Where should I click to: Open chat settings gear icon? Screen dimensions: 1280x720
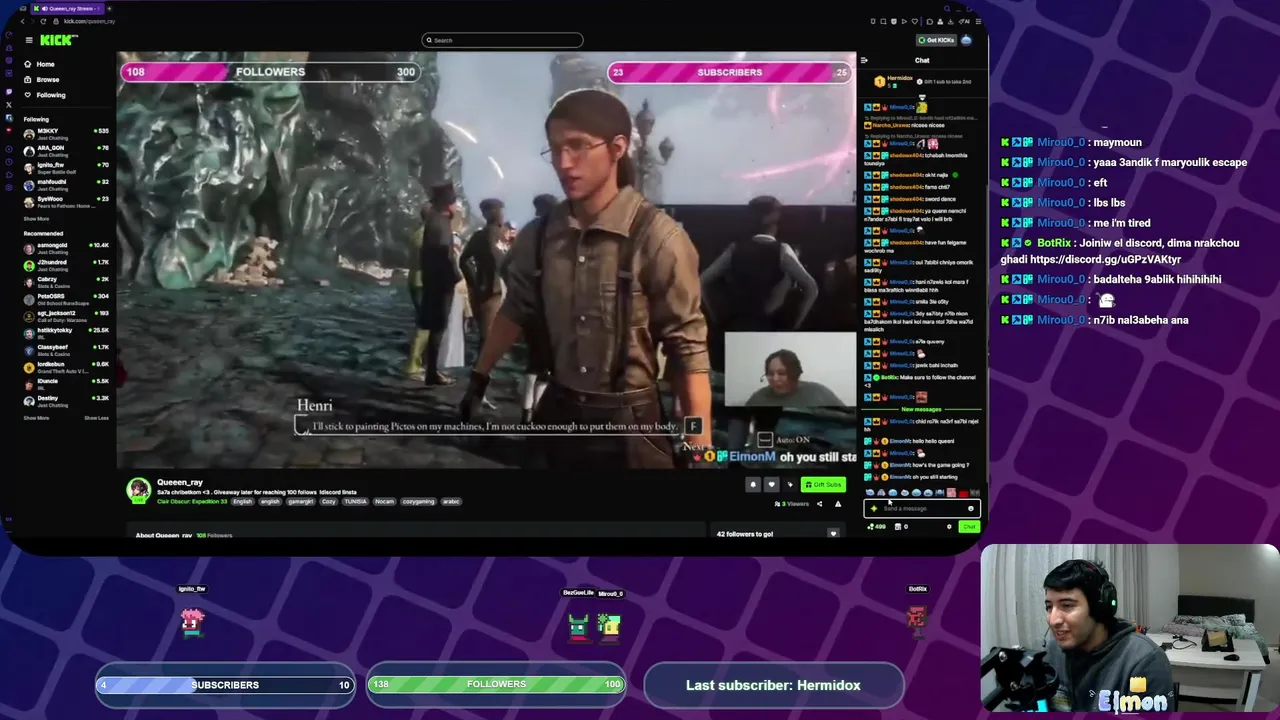pos(949,527)
